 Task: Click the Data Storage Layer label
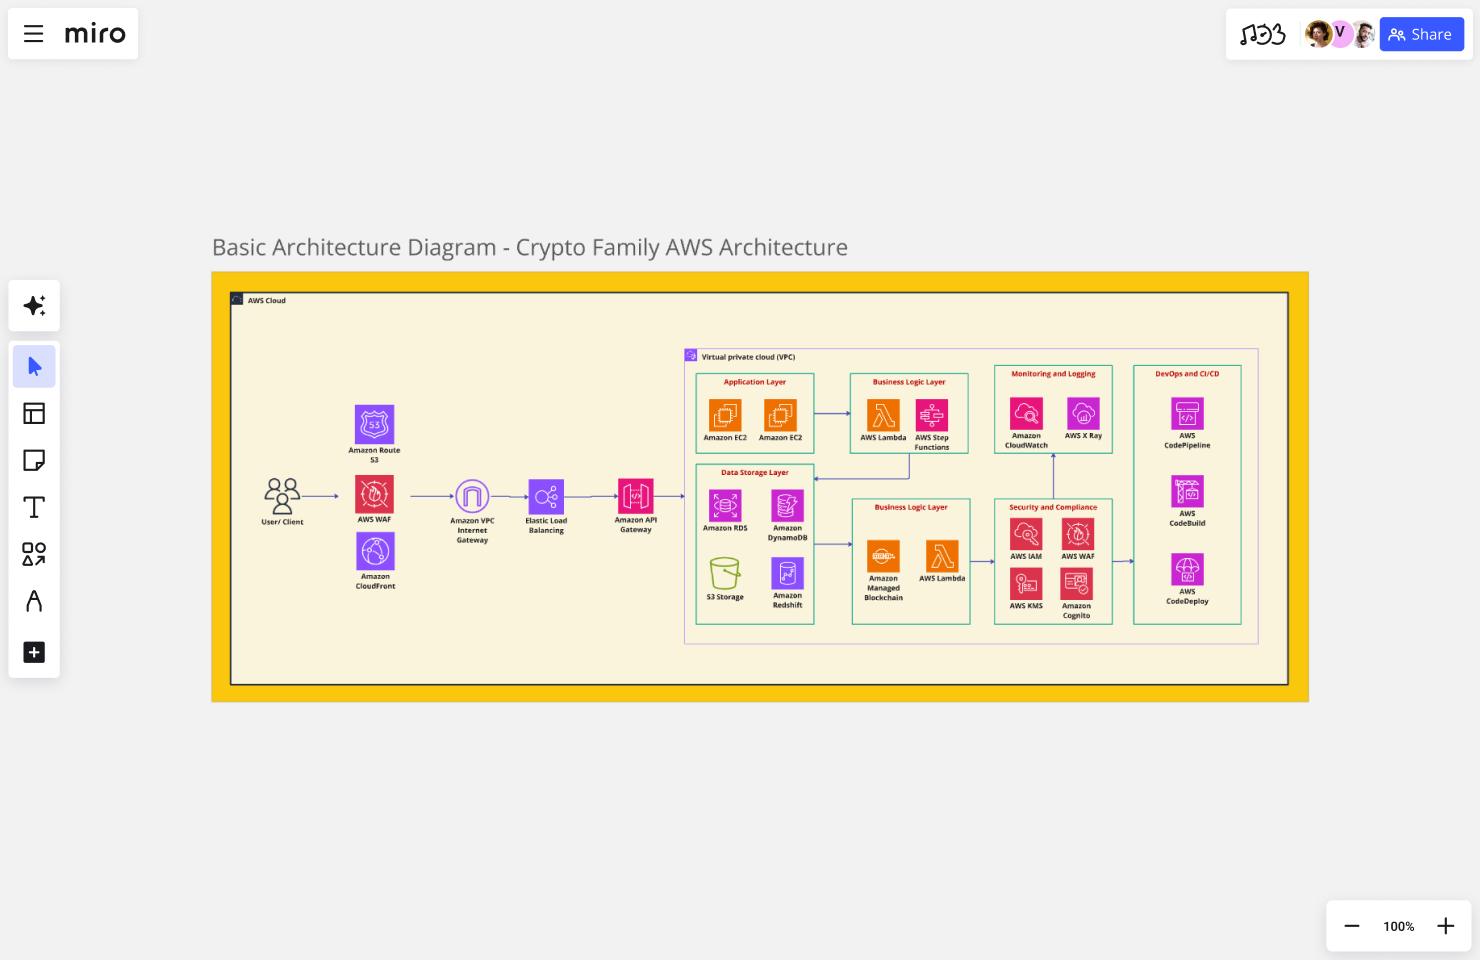coord(755,473)
